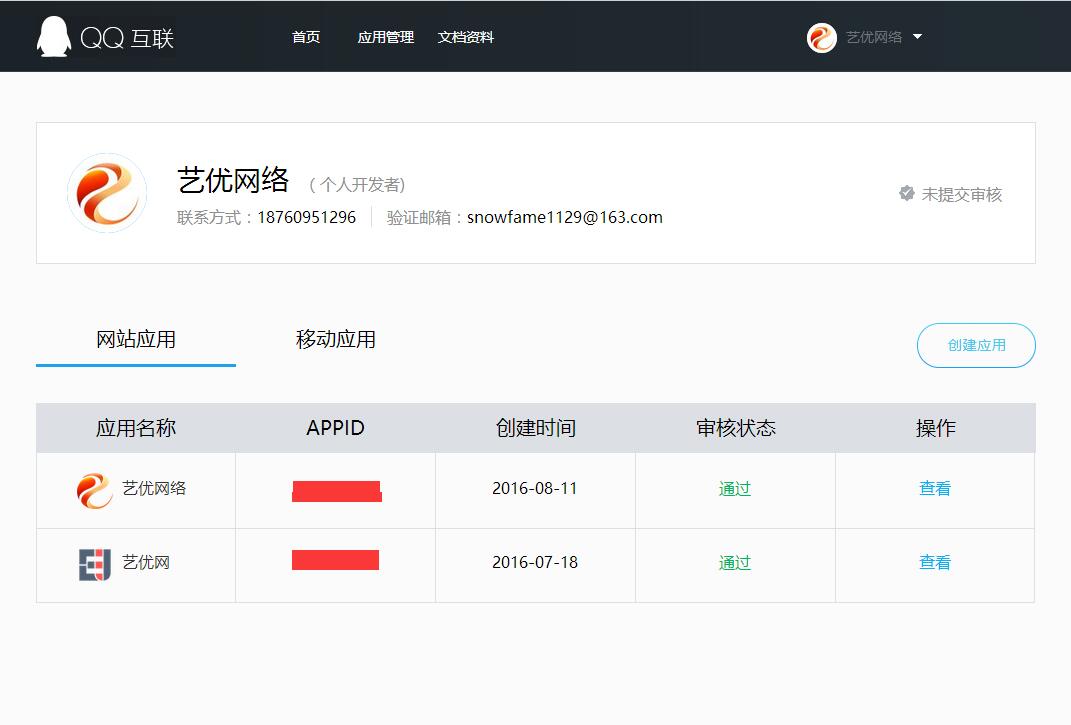Open 应用管理 in the navigation bar
Screen dimensions: 1071x725
386,37
